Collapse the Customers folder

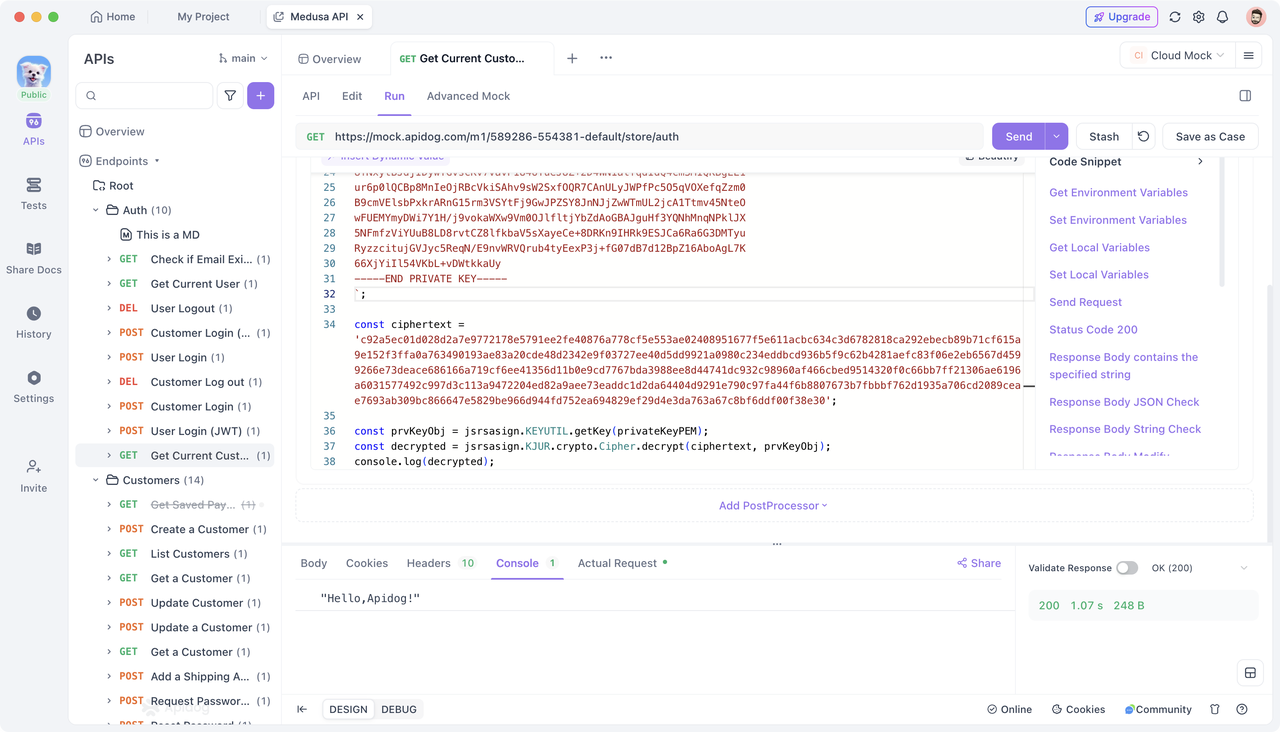tap(96, 480)
